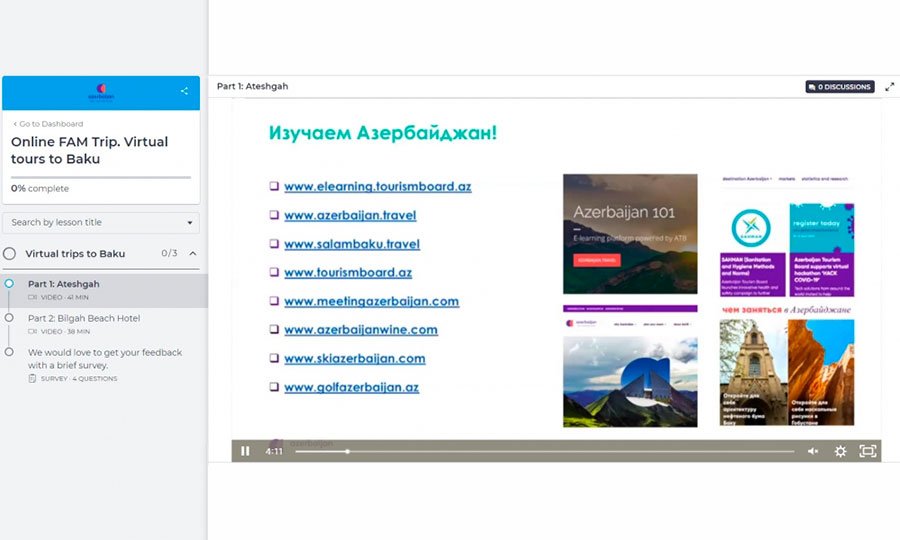The width and height of the screenshot is (900, 540).
Task: Click checkbox bullet beside golfazerbaijan.az
Action: 274,387
